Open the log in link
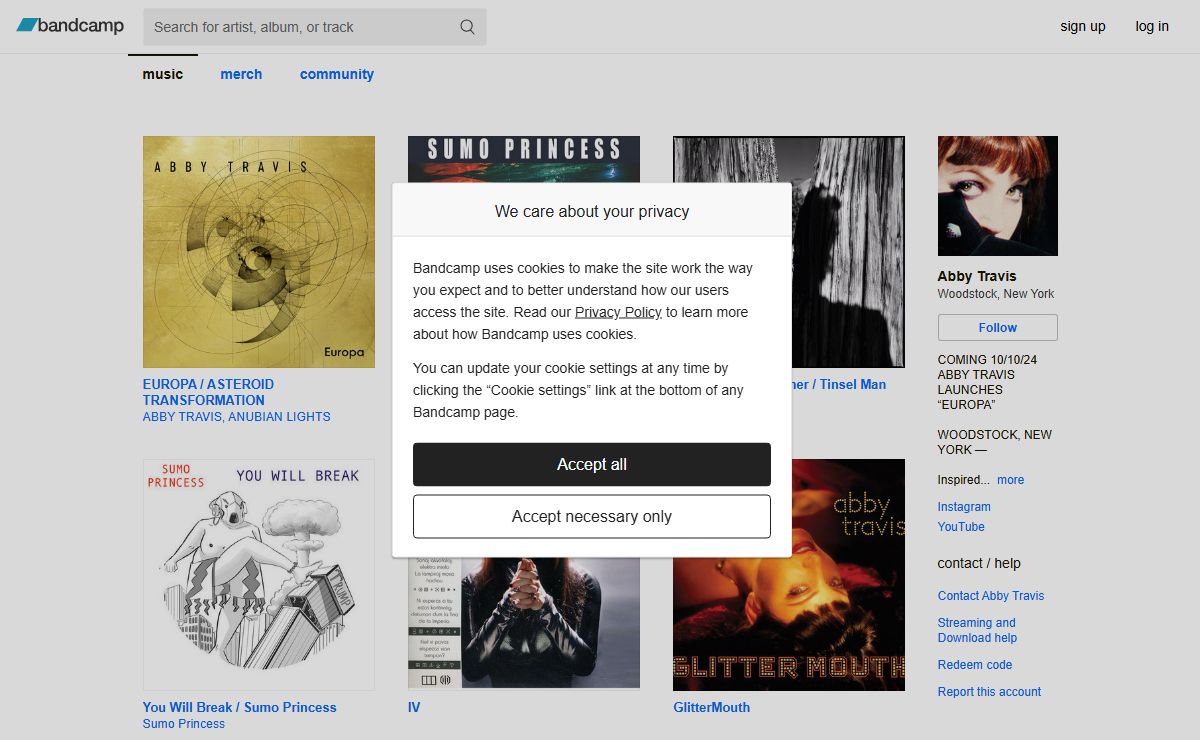This screenshot has height=740, width=1200. click(1152, 26)
